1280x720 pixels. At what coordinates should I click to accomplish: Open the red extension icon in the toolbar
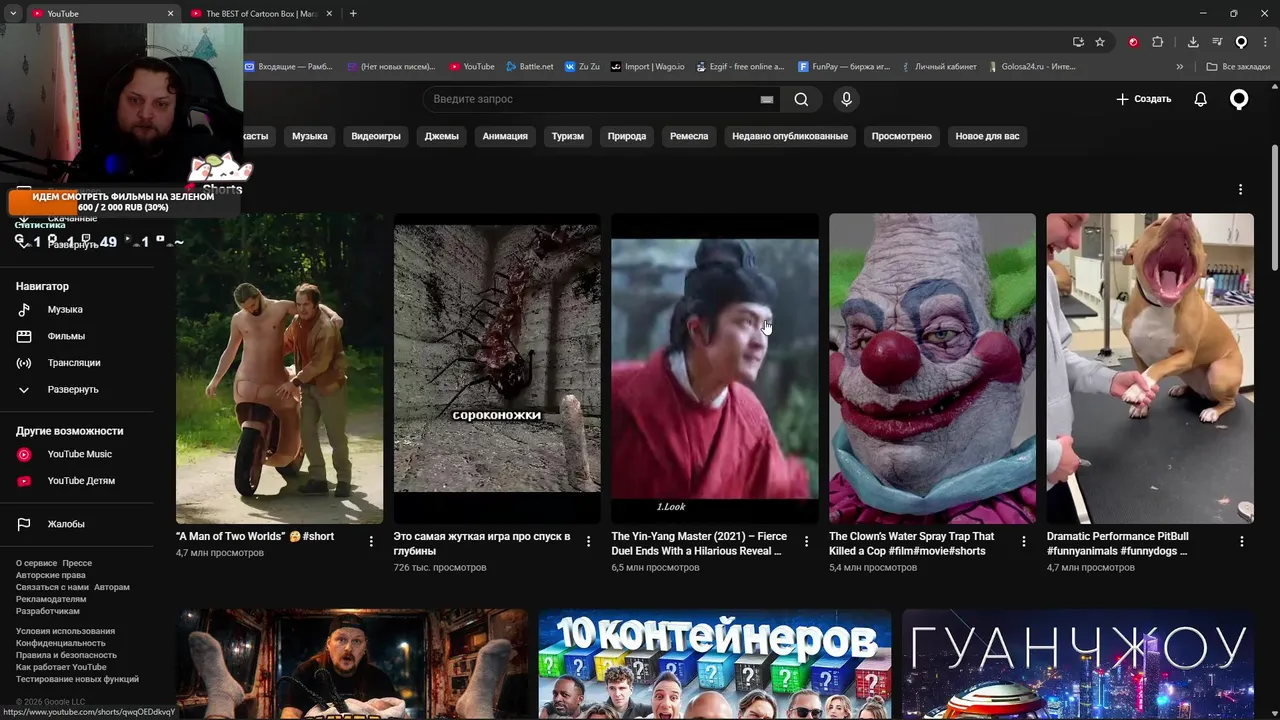click(1133, 42)
